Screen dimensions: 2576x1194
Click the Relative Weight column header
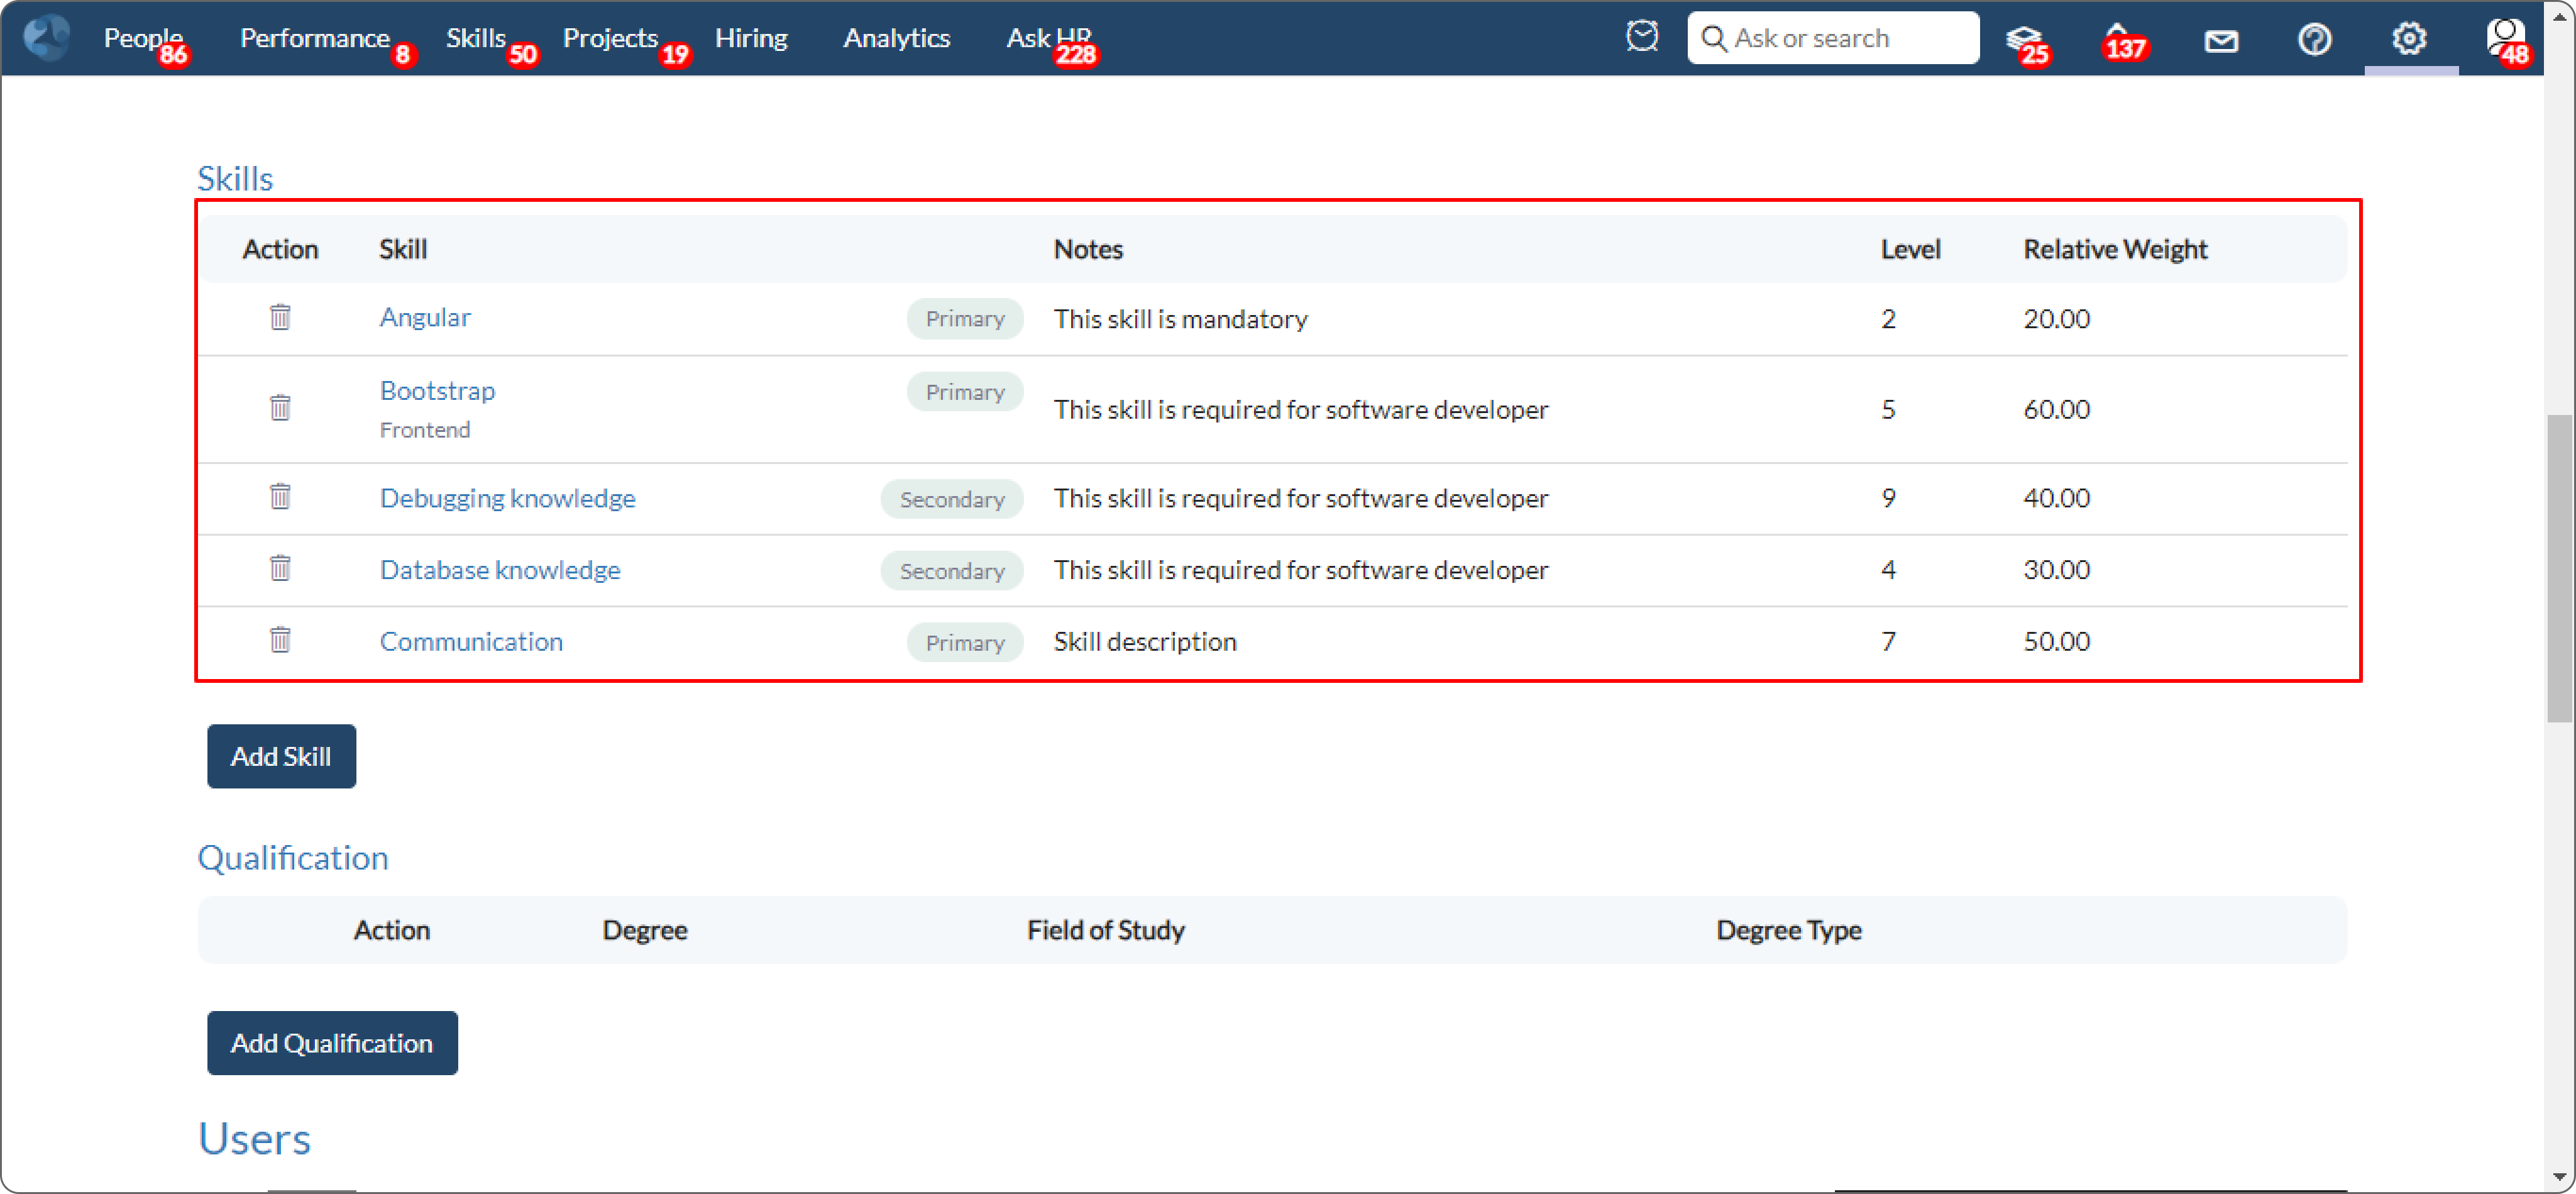pos(2115,249)
